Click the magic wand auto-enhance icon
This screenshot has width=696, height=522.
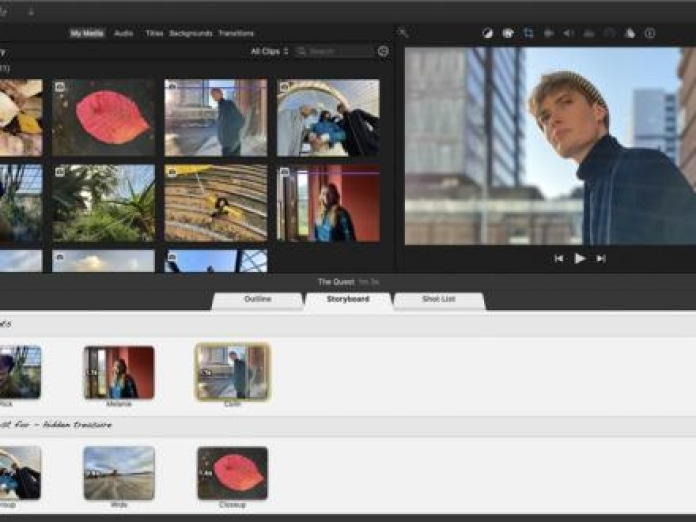pyautogui.click(x=403, y=33)
